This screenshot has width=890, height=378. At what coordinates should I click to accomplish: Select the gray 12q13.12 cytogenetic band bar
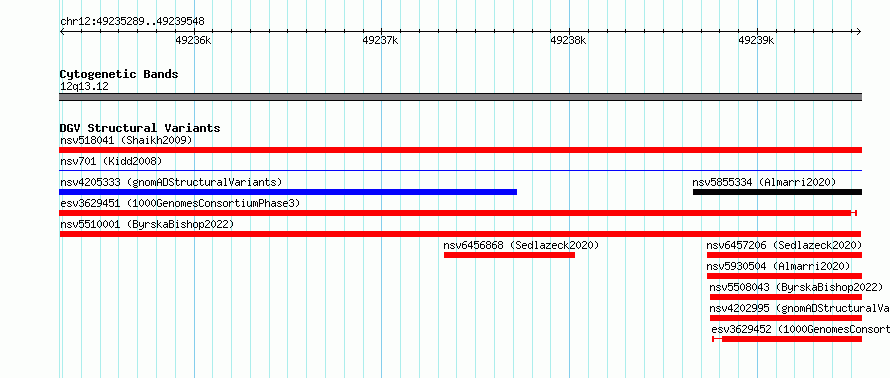(x=460, y=97)
